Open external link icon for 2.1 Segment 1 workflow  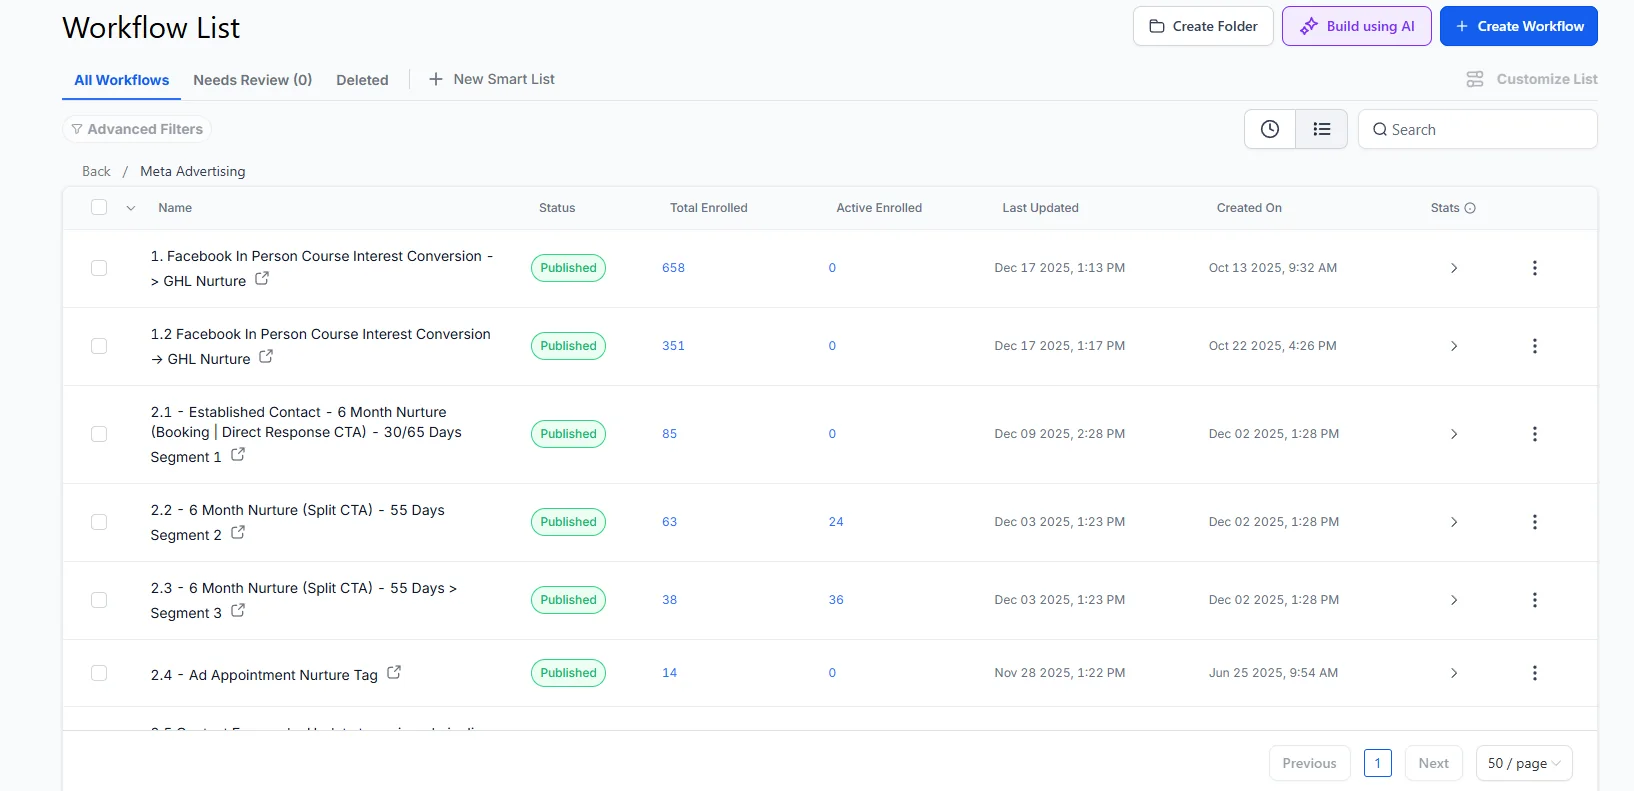click(x=238, y=455)
